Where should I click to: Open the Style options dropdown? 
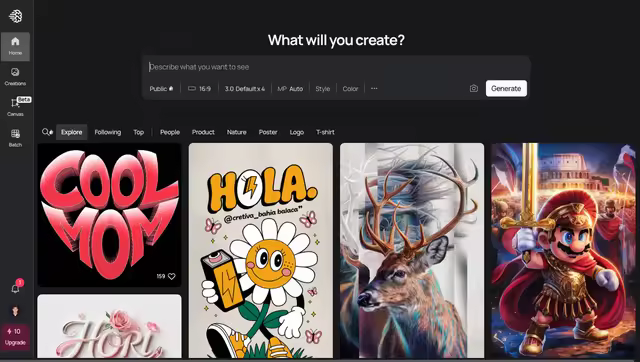click(x=322, y=89)
